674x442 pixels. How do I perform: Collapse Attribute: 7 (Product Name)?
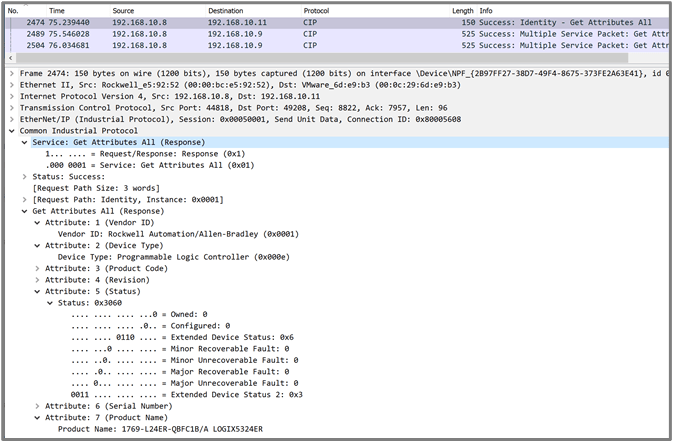tap(37, 417)
